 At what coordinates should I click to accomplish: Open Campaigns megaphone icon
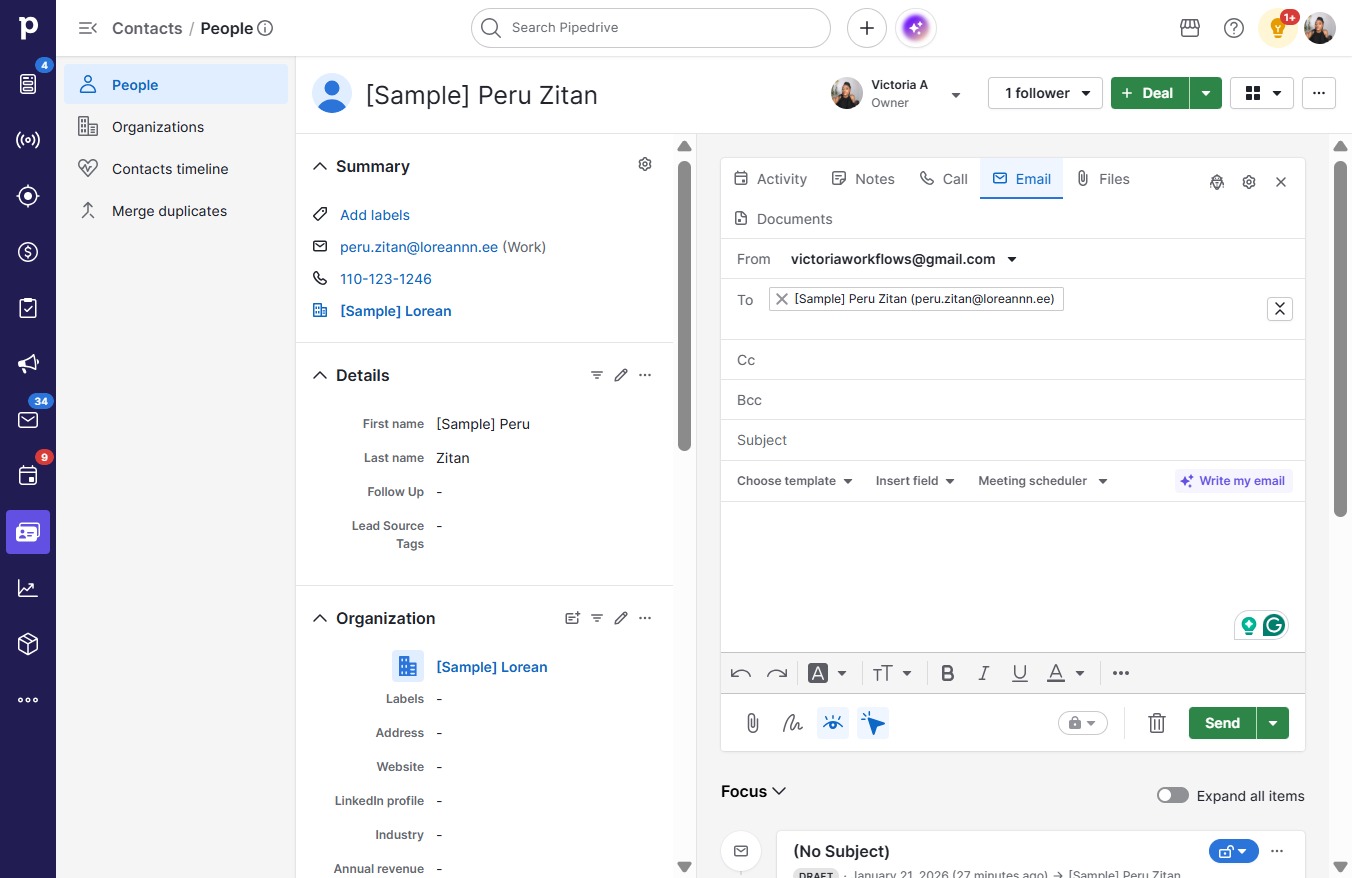28,364
